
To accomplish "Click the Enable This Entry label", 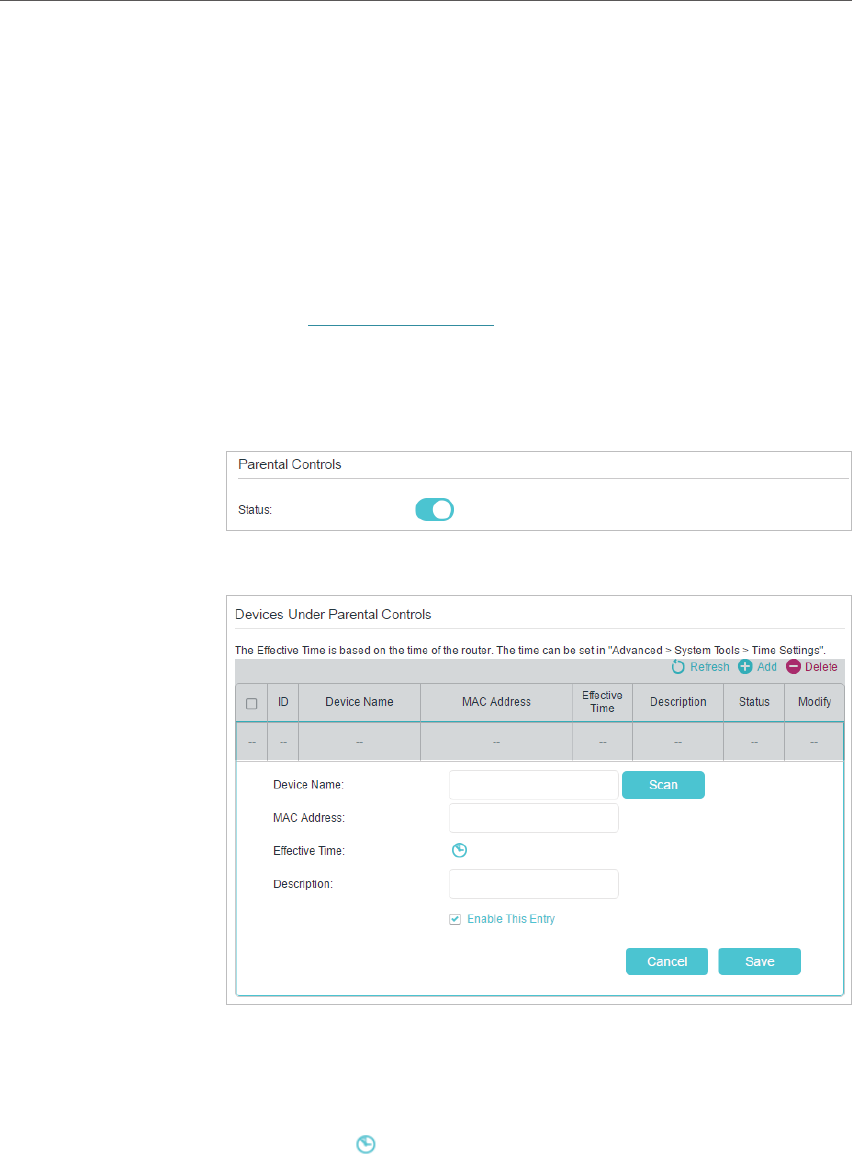I will [x=511, y=919].
